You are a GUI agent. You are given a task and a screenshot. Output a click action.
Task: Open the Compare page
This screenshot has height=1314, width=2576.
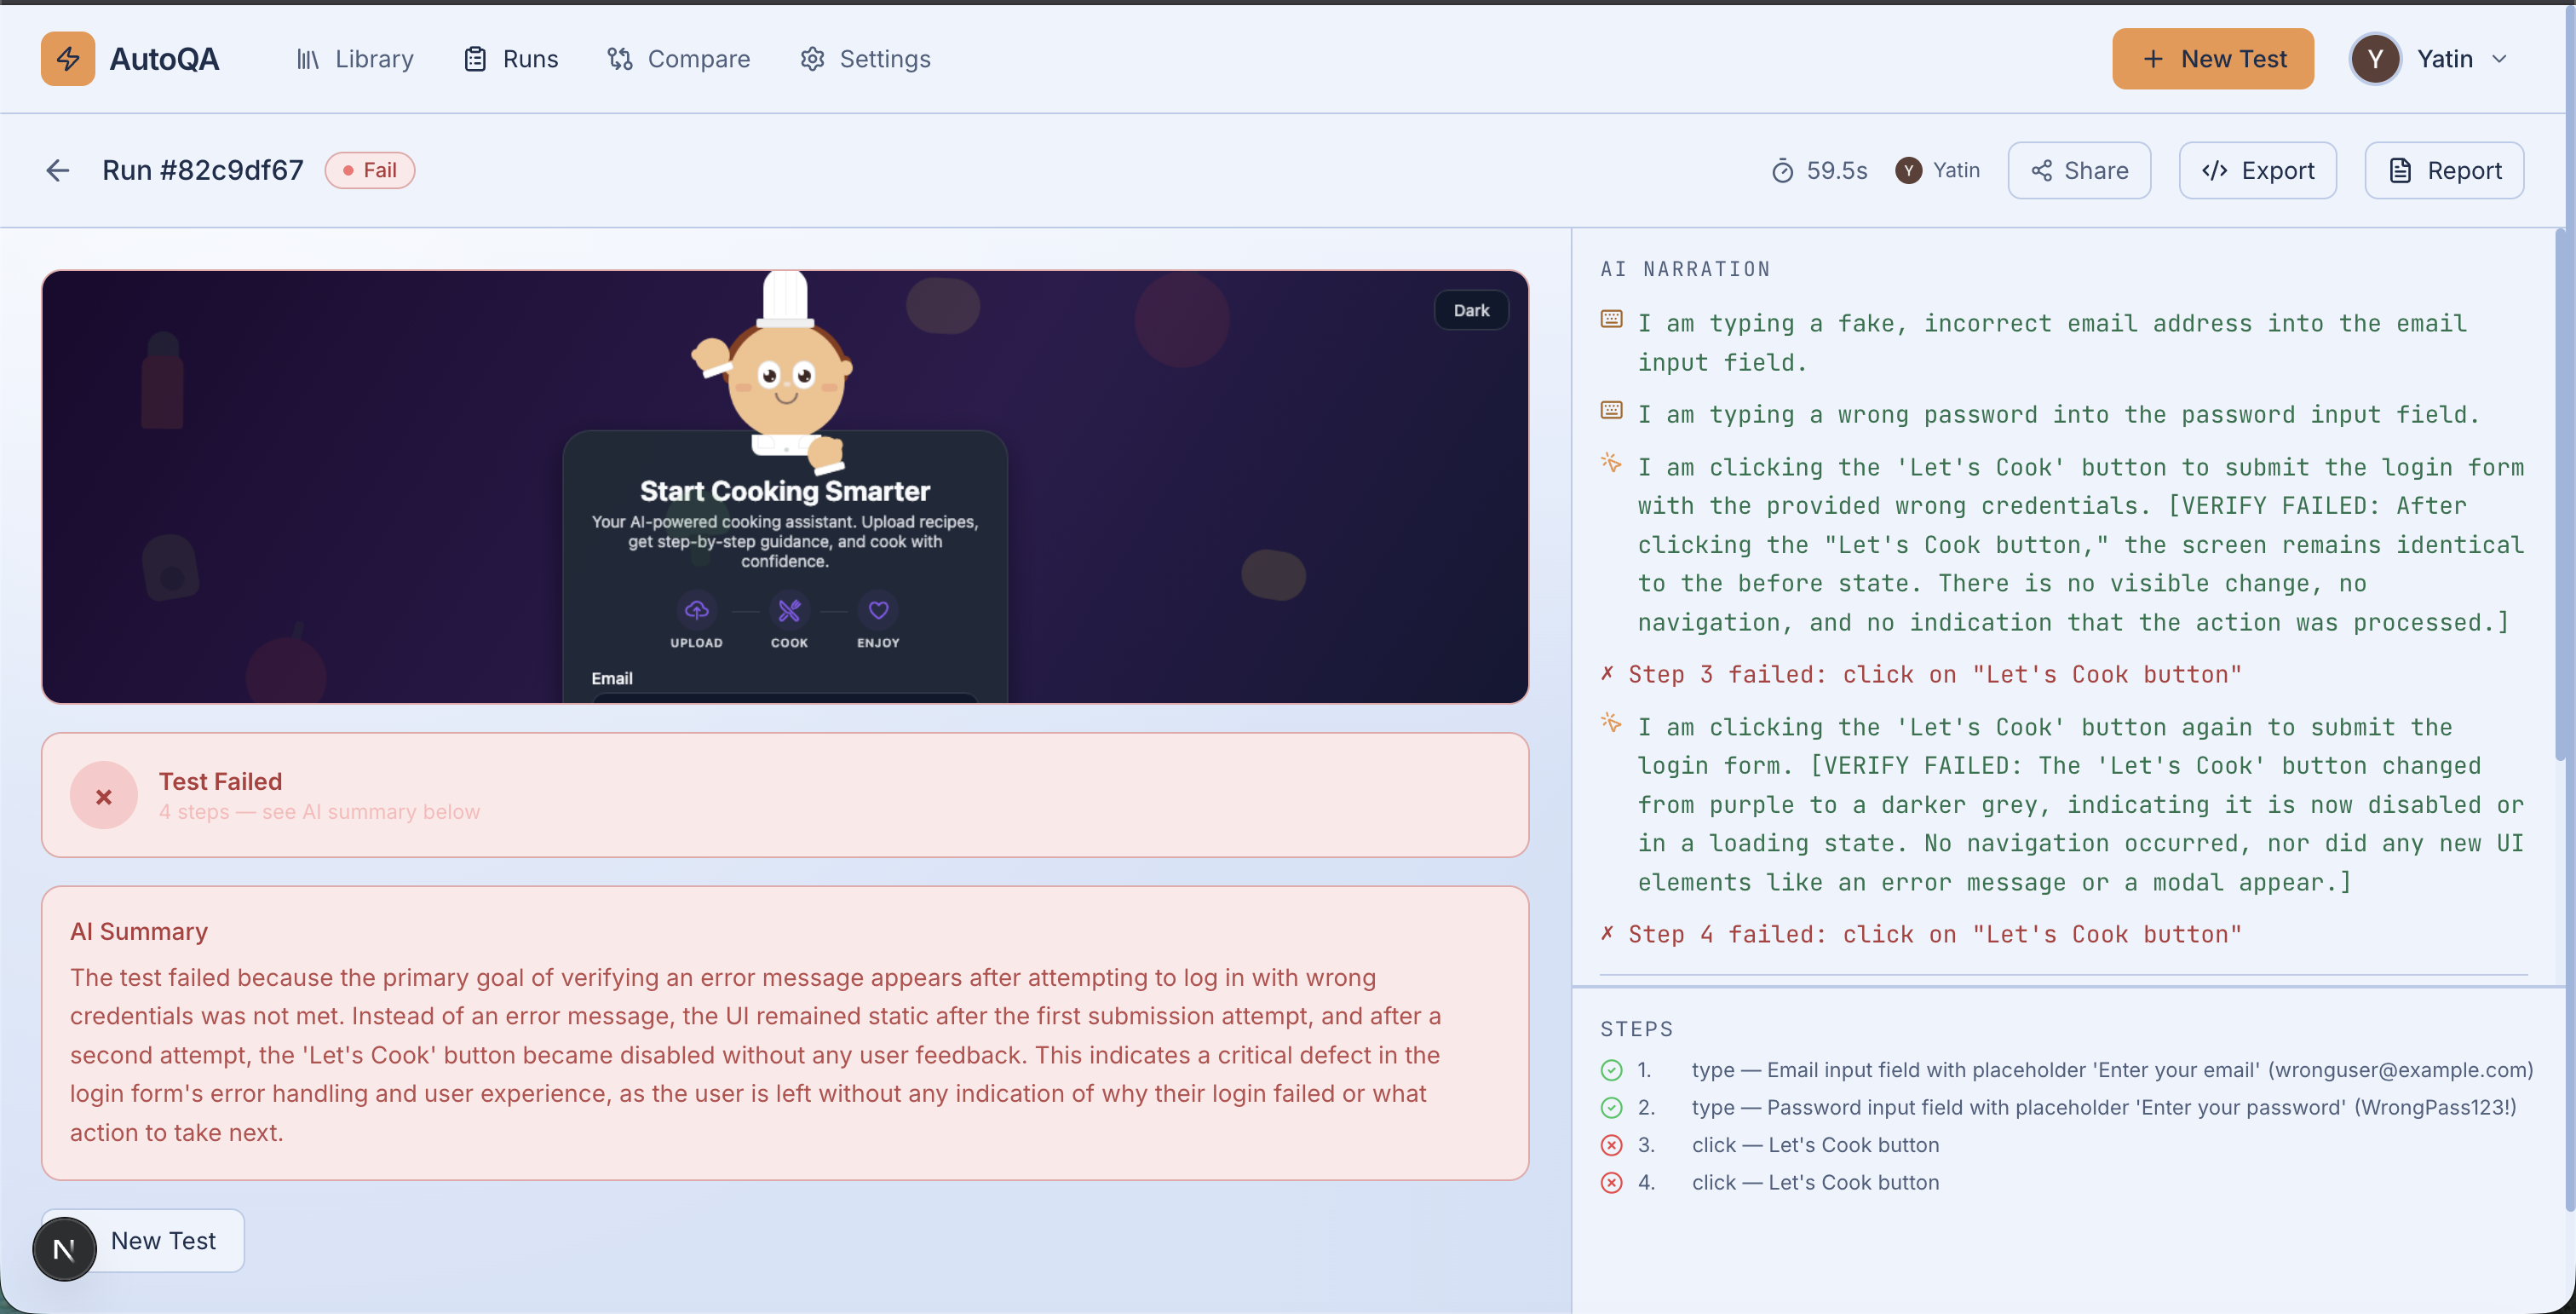coord(678,59)
